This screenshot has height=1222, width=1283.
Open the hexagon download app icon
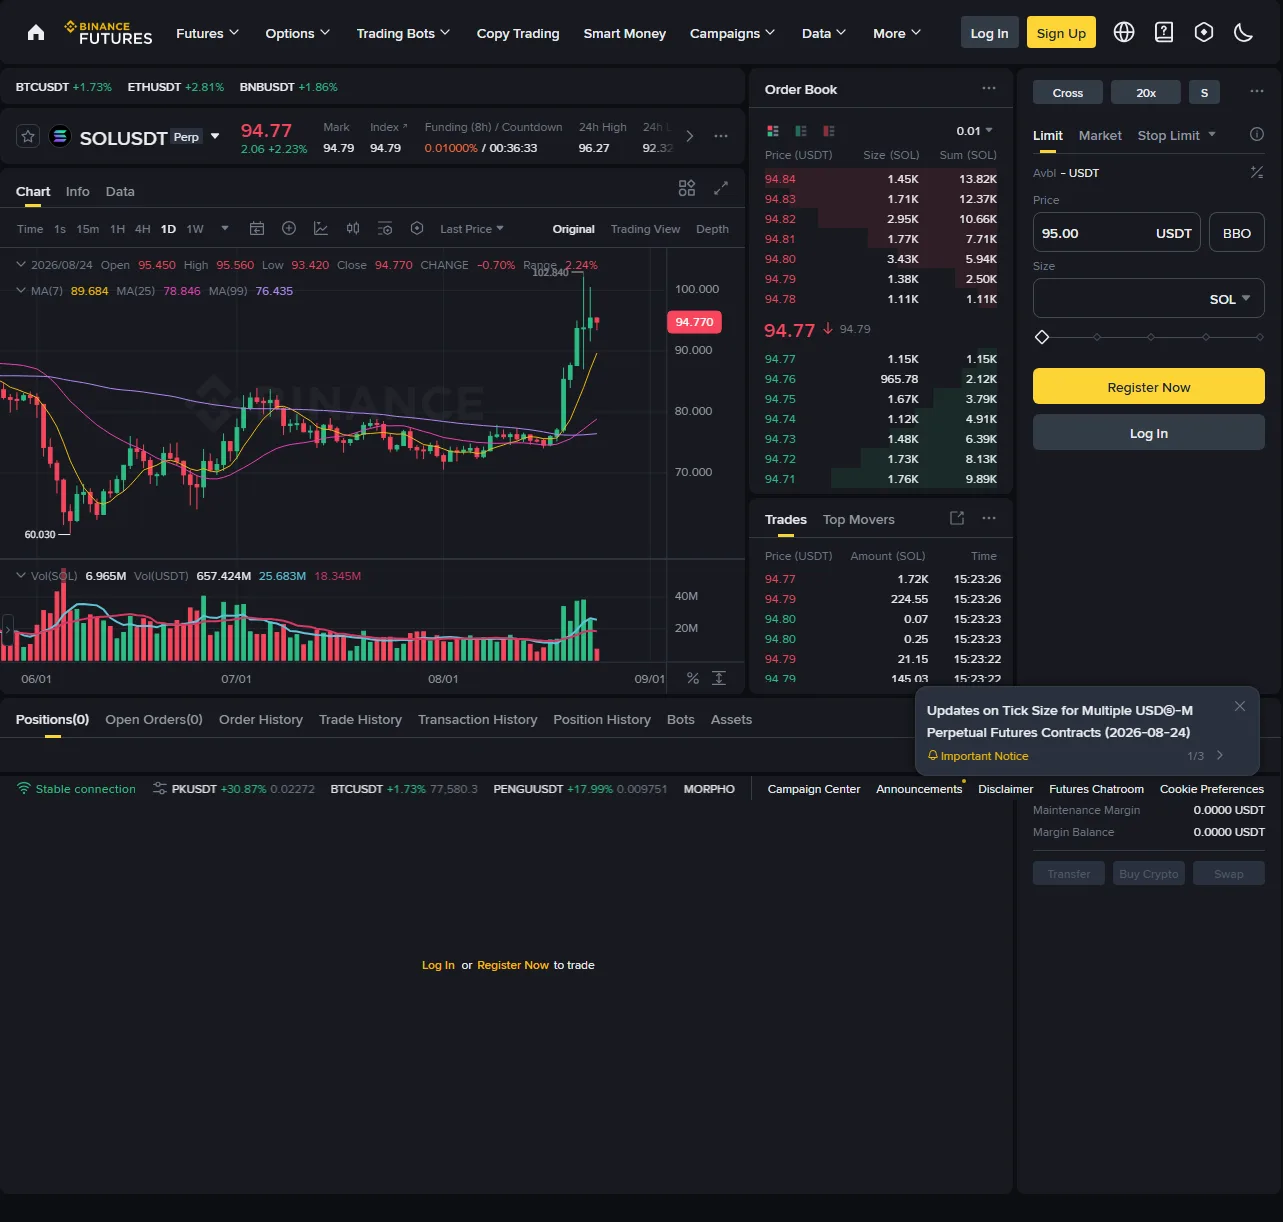pos(1204,32)
